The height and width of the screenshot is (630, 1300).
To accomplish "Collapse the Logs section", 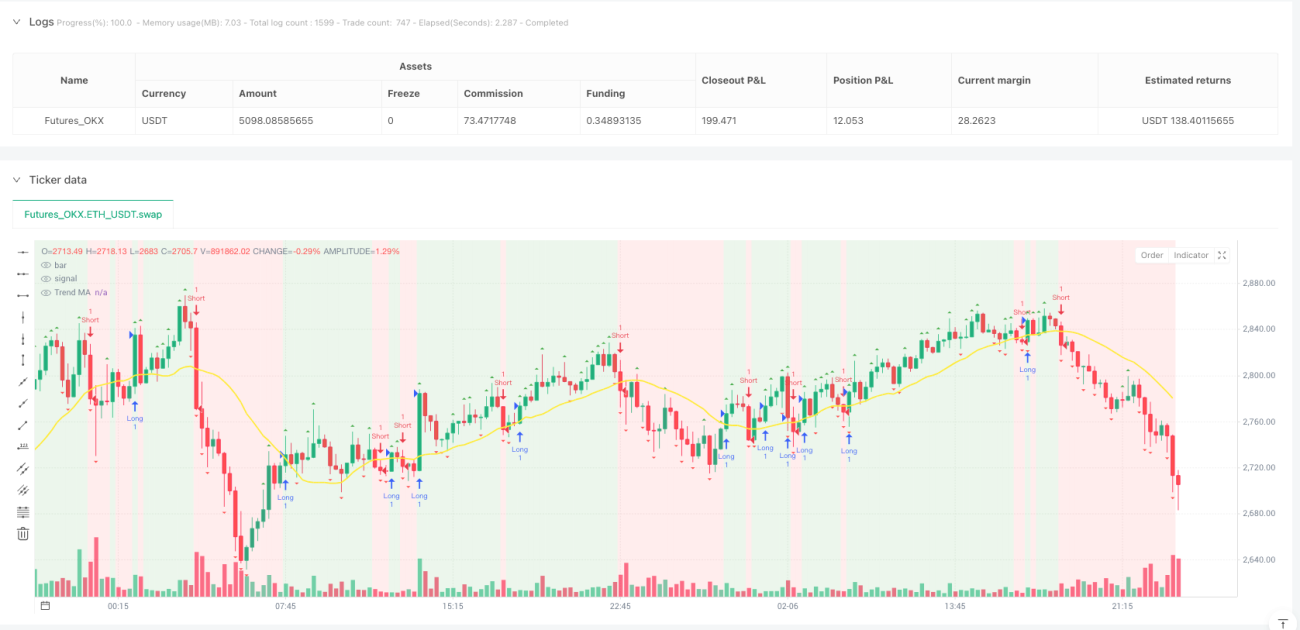I will click(x=16, y=22).
